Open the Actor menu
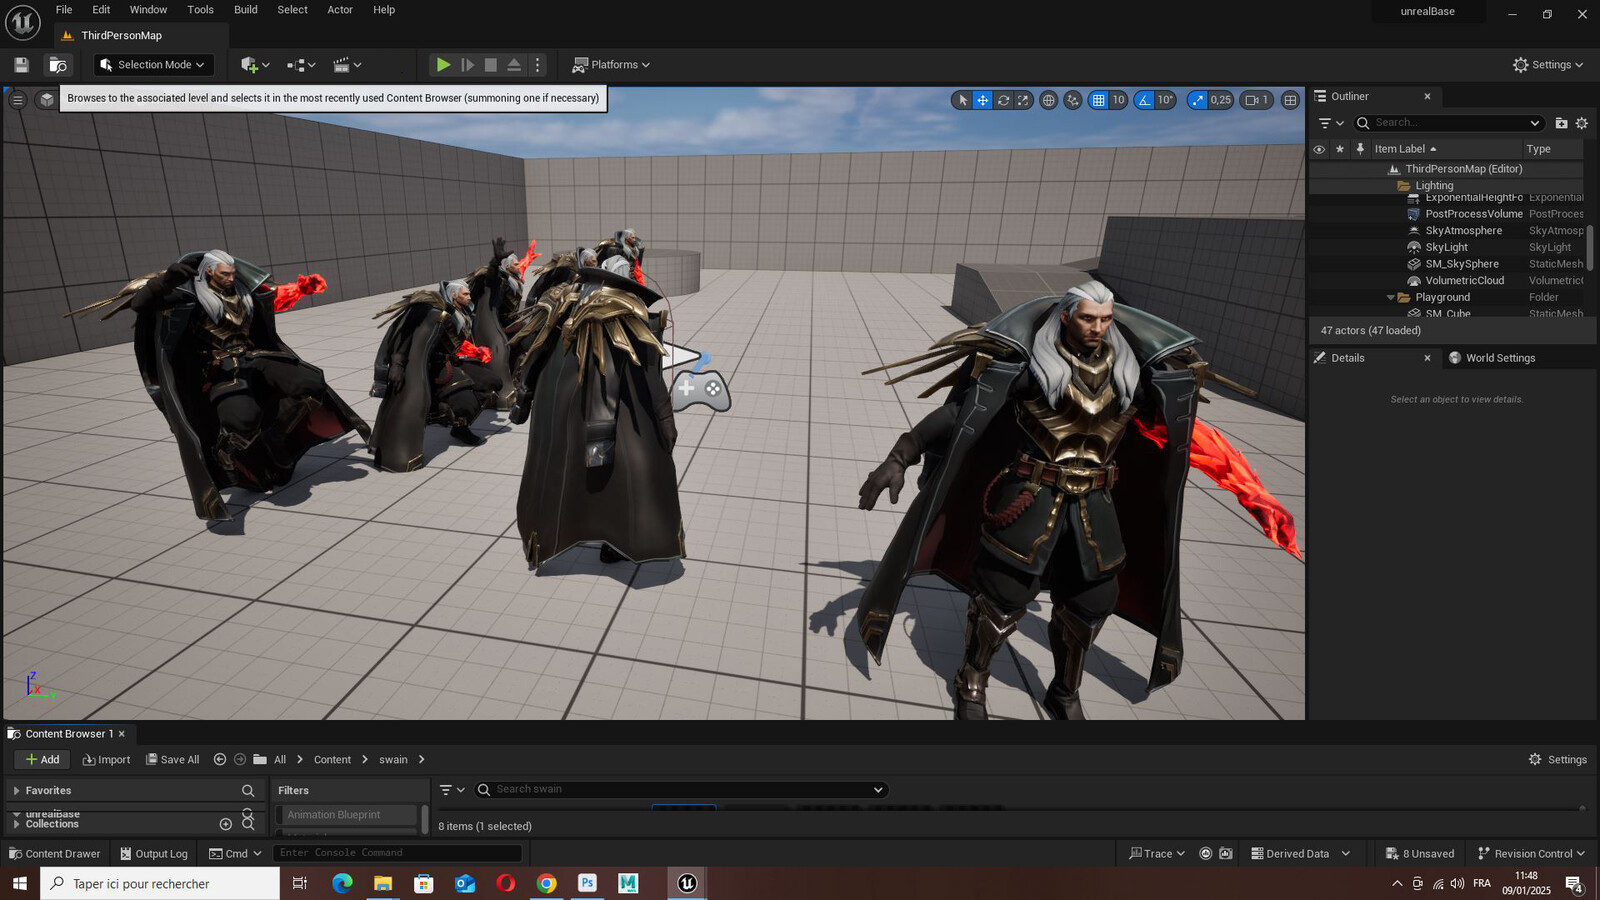Image resolution: width=1600 pixels, height=900 pixels. [340, 10]
